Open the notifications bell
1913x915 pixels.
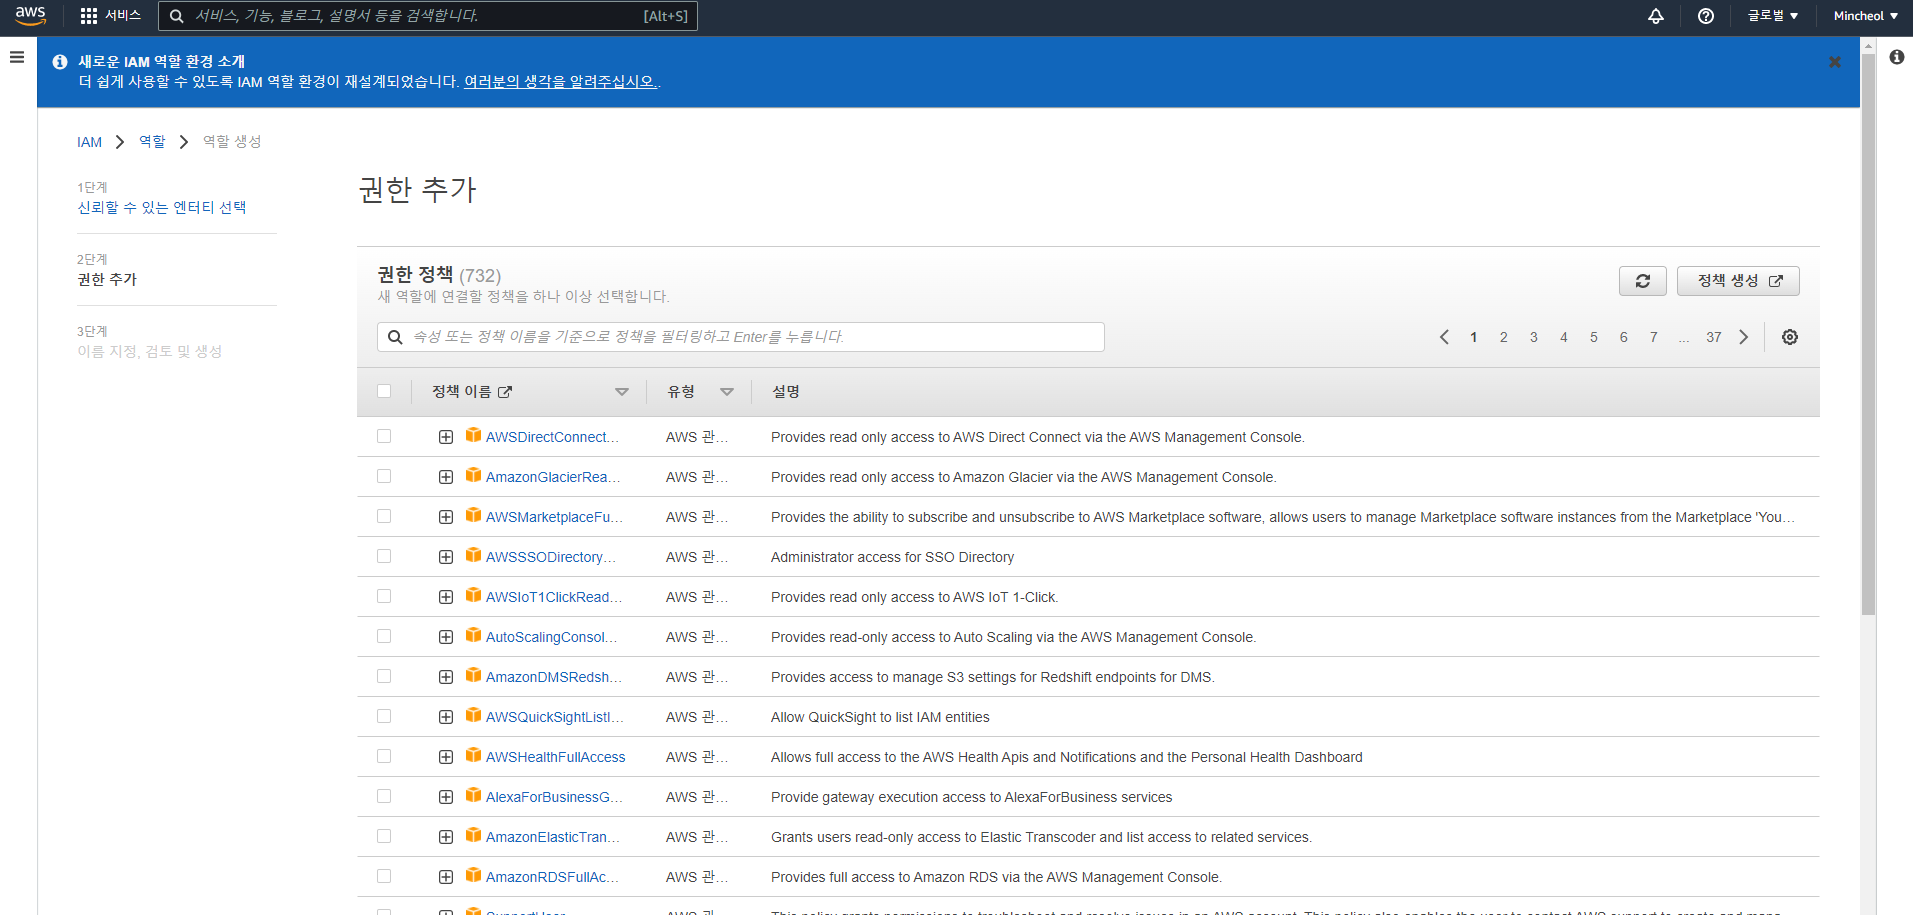point(1656,16)
